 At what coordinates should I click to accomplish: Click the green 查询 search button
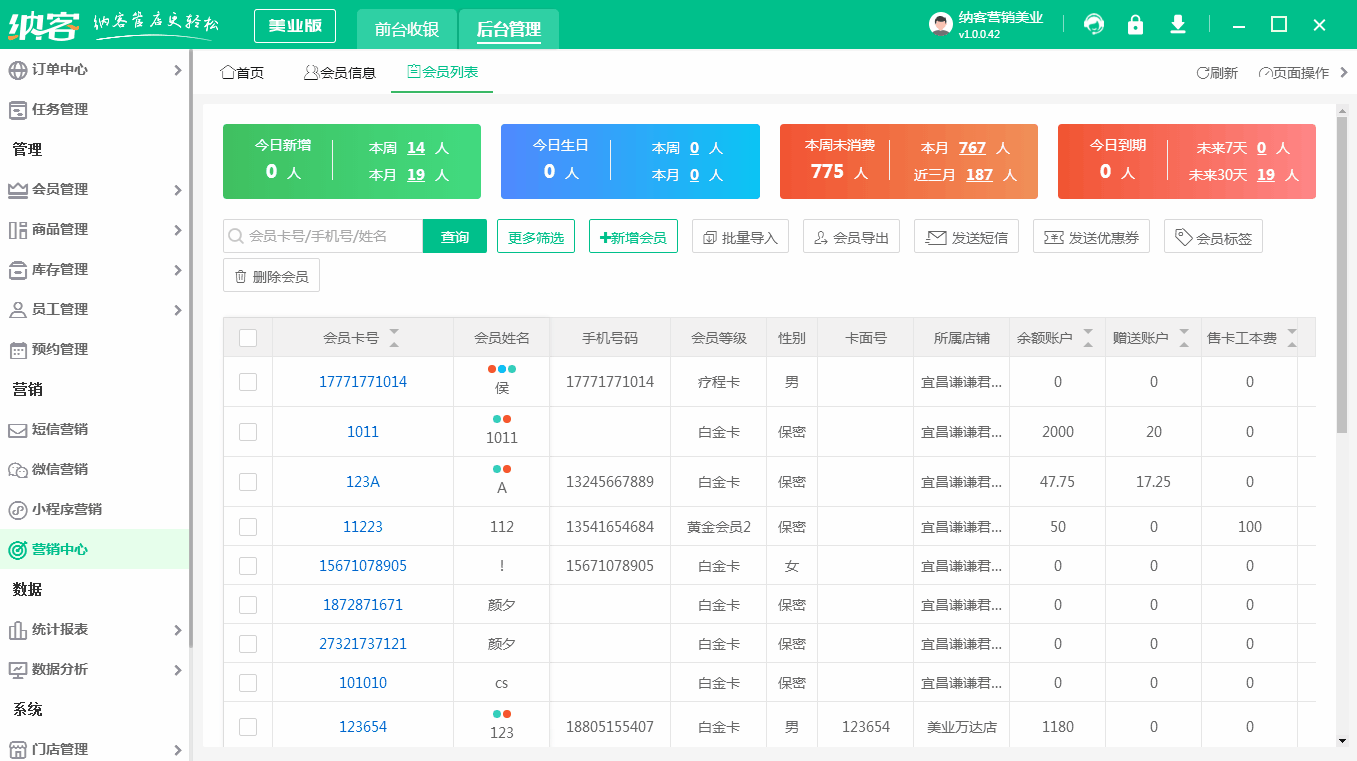455,236
